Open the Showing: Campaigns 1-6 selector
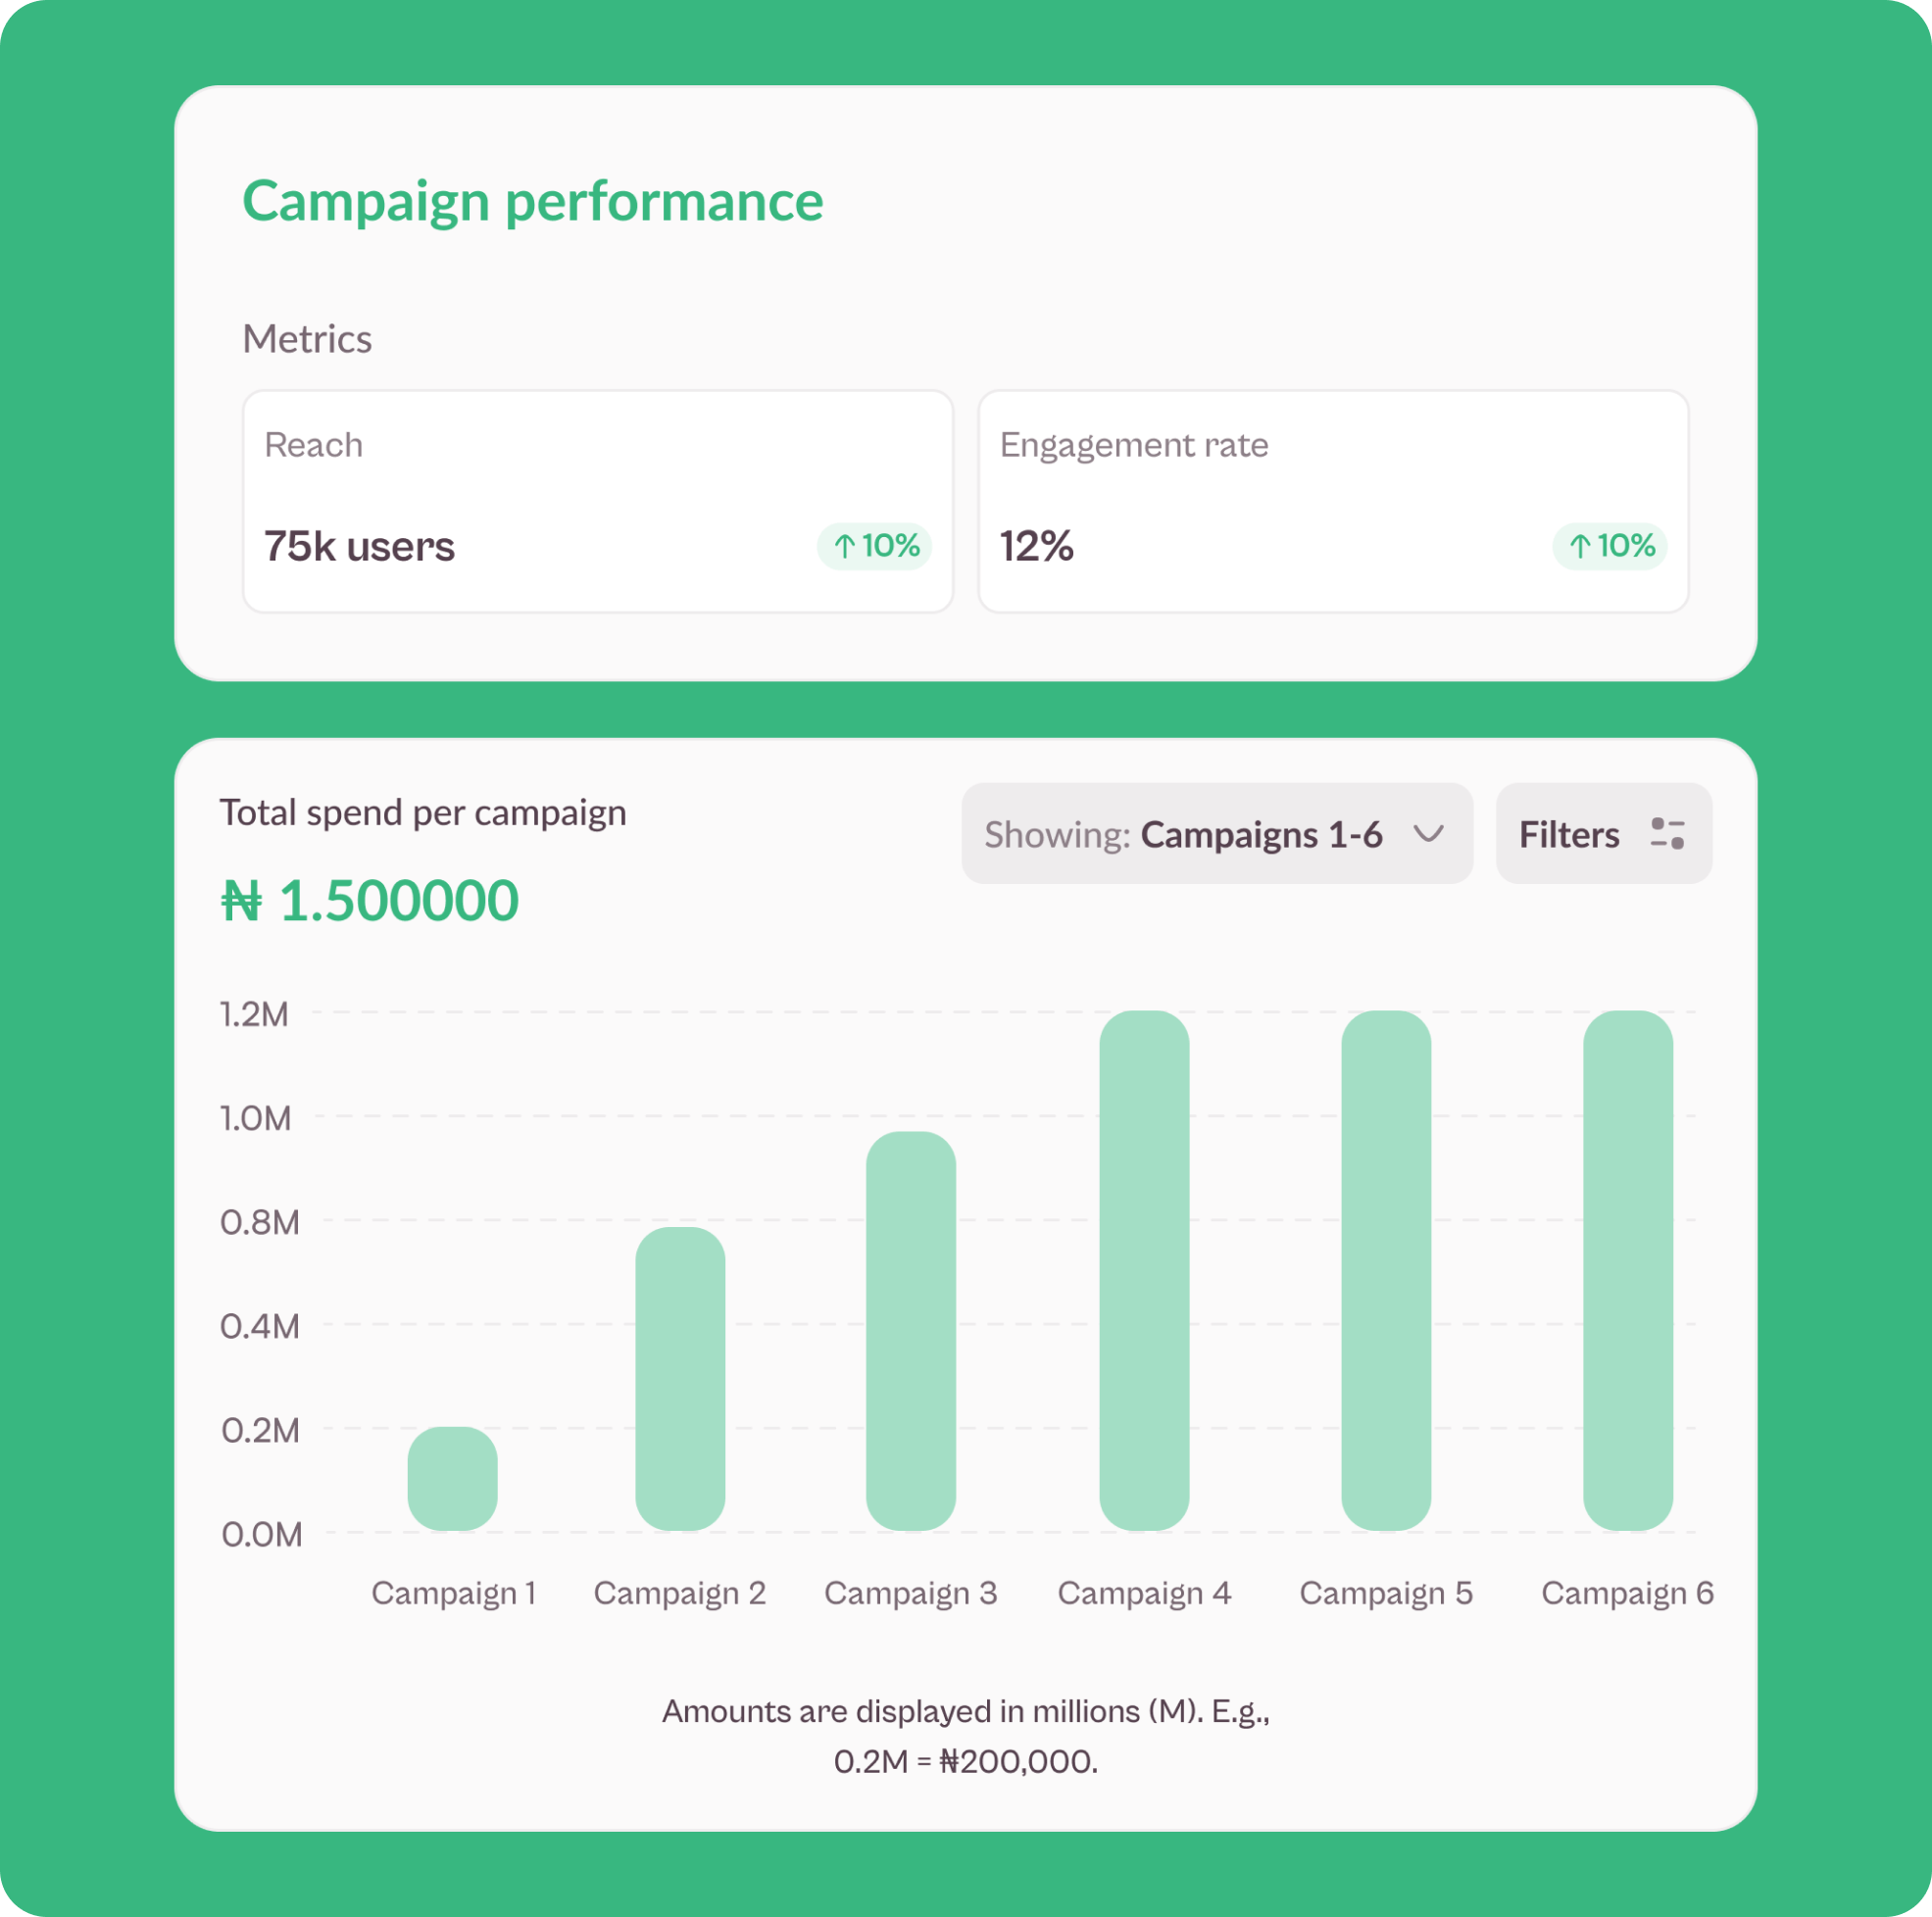 click(1215, 833)
